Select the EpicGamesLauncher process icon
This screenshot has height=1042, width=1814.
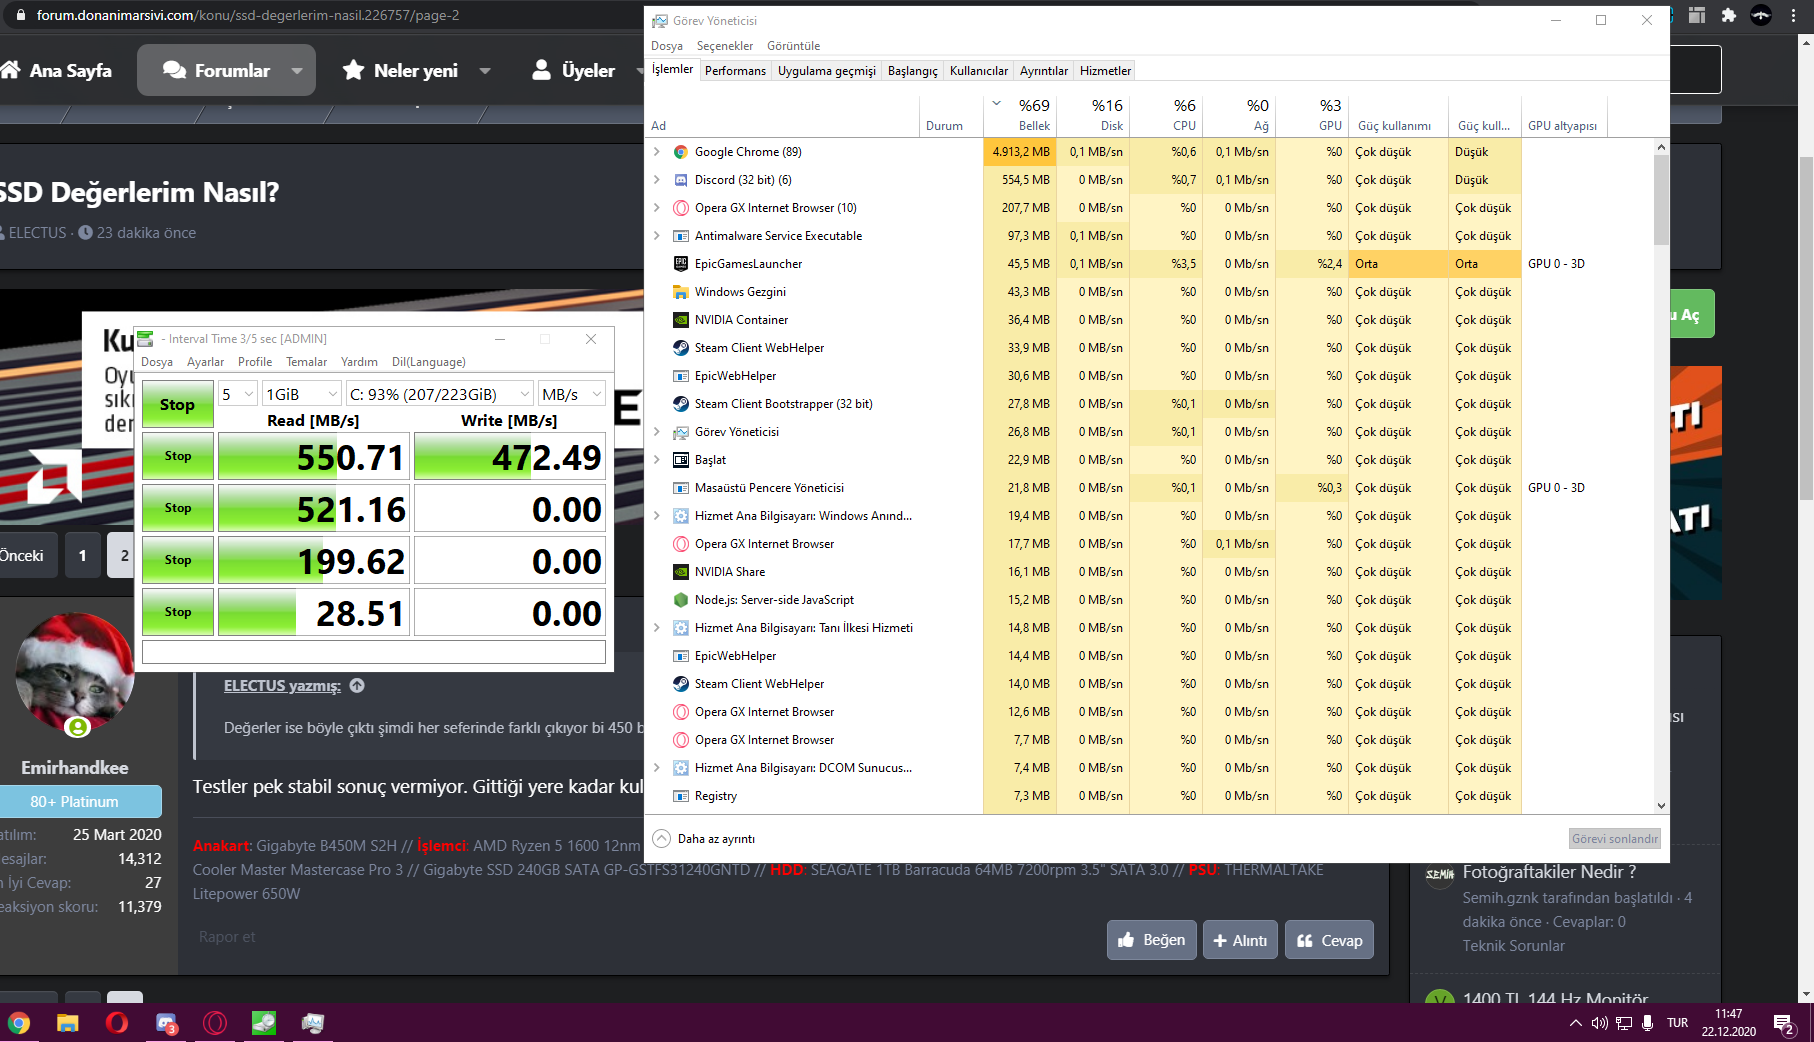click(x=680, y=264)
